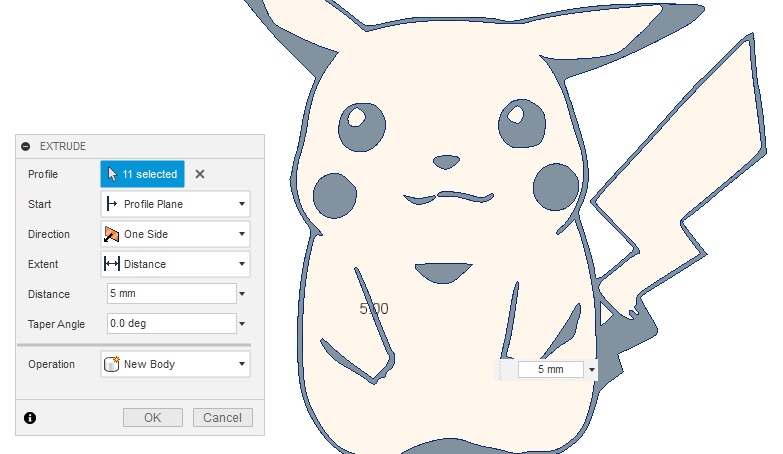Expand the Distance field dropdown arrow

point(242,294)
